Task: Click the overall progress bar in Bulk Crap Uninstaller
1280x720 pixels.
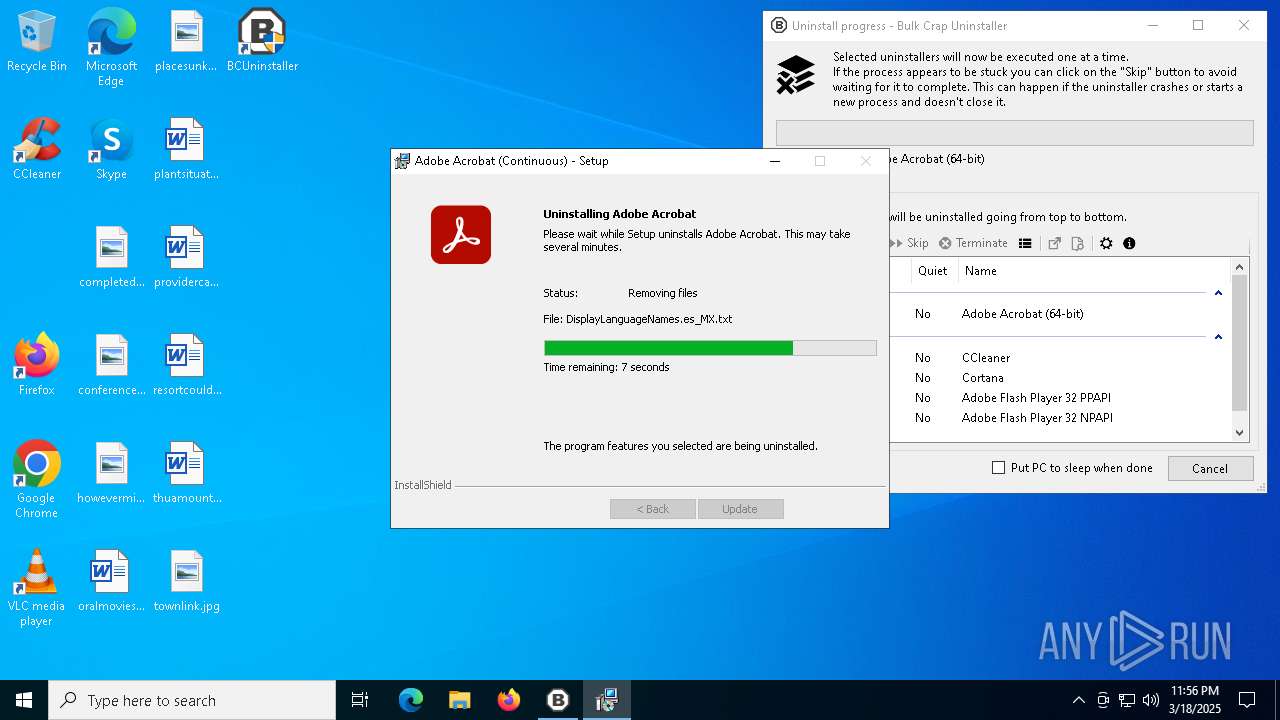Action: click(x=1014, y=133)
